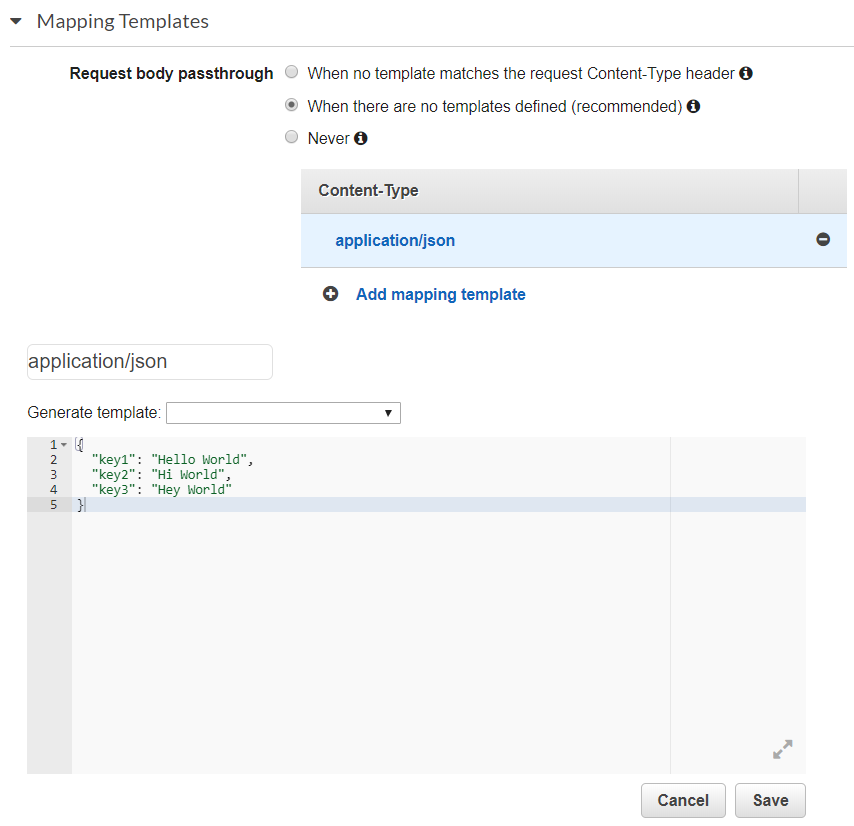Expand the template editor to fullscreen

pyautogui.click(x=782, y=749)
